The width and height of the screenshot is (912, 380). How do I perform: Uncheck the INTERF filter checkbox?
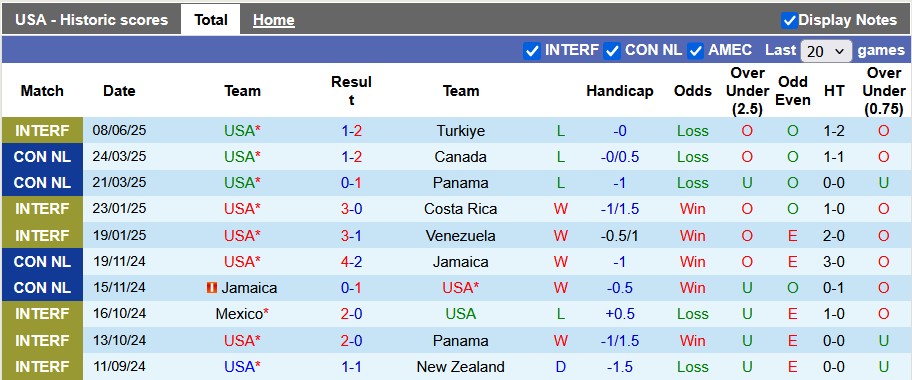click(532, 51)
